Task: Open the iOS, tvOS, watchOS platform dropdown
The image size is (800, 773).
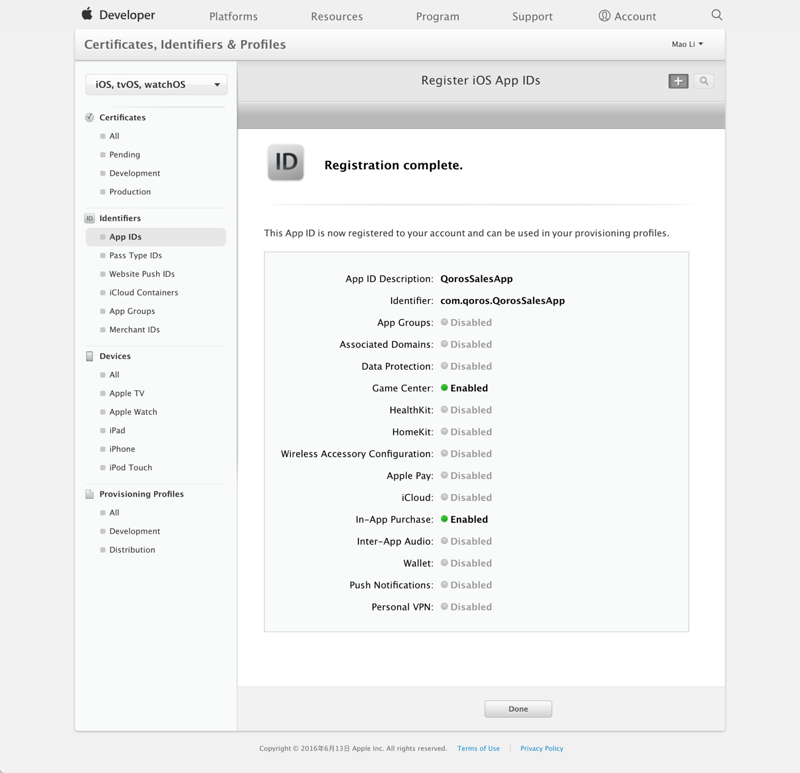Action: [x=156, y=85]
